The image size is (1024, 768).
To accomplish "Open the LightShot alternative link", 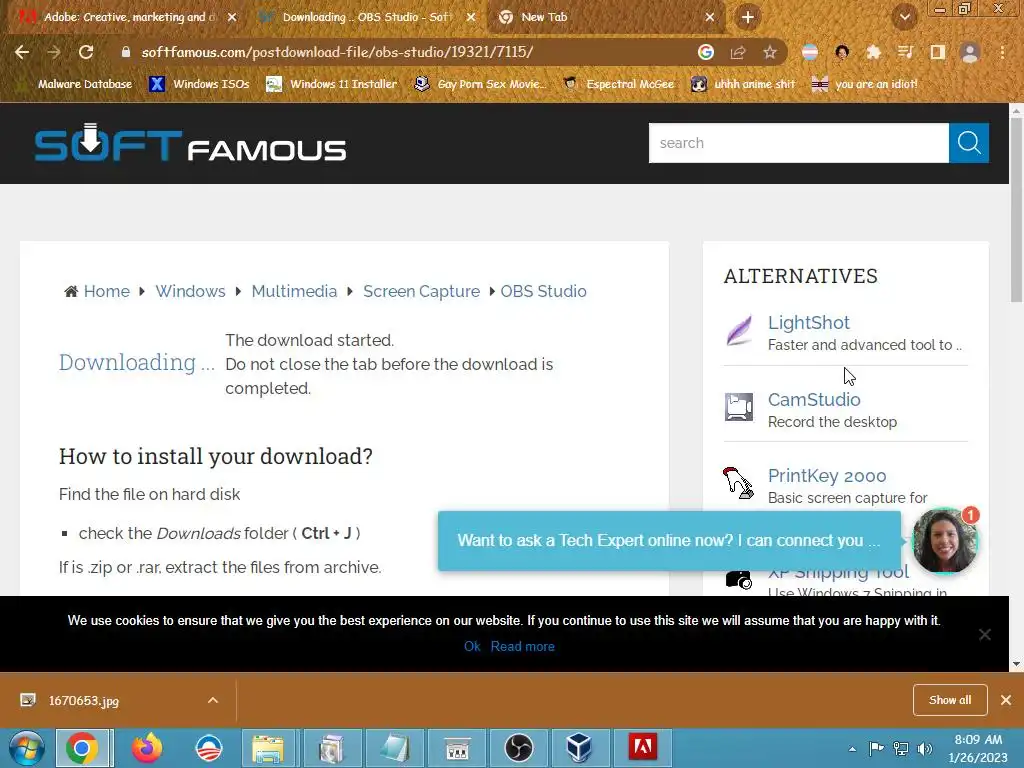I will (x=808, y=323).
